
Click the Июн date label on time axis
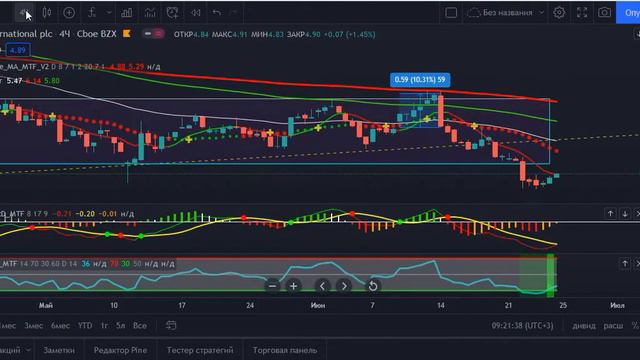point(318,305)
